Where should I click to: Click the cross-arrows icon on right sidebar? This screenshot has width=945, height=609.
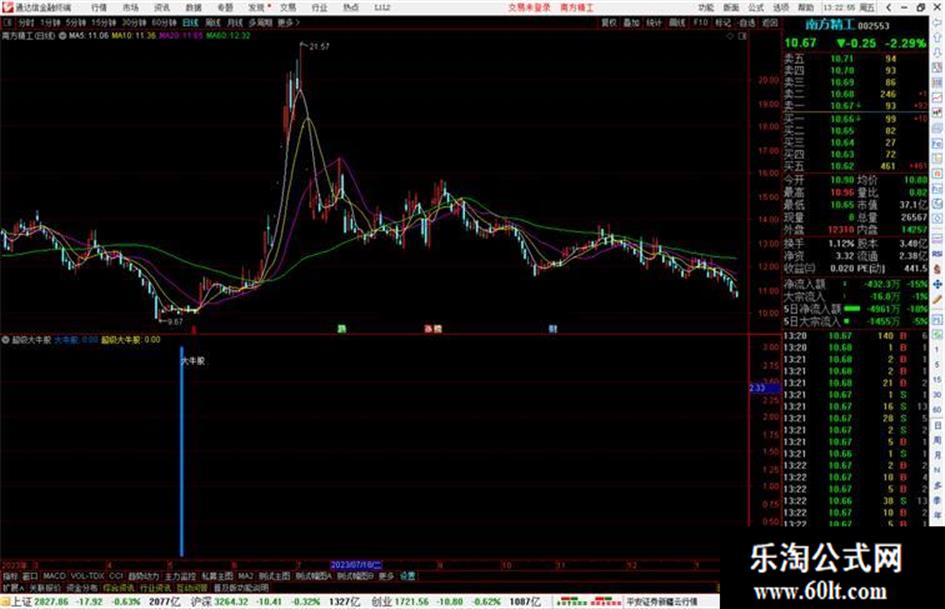point(937,284)
